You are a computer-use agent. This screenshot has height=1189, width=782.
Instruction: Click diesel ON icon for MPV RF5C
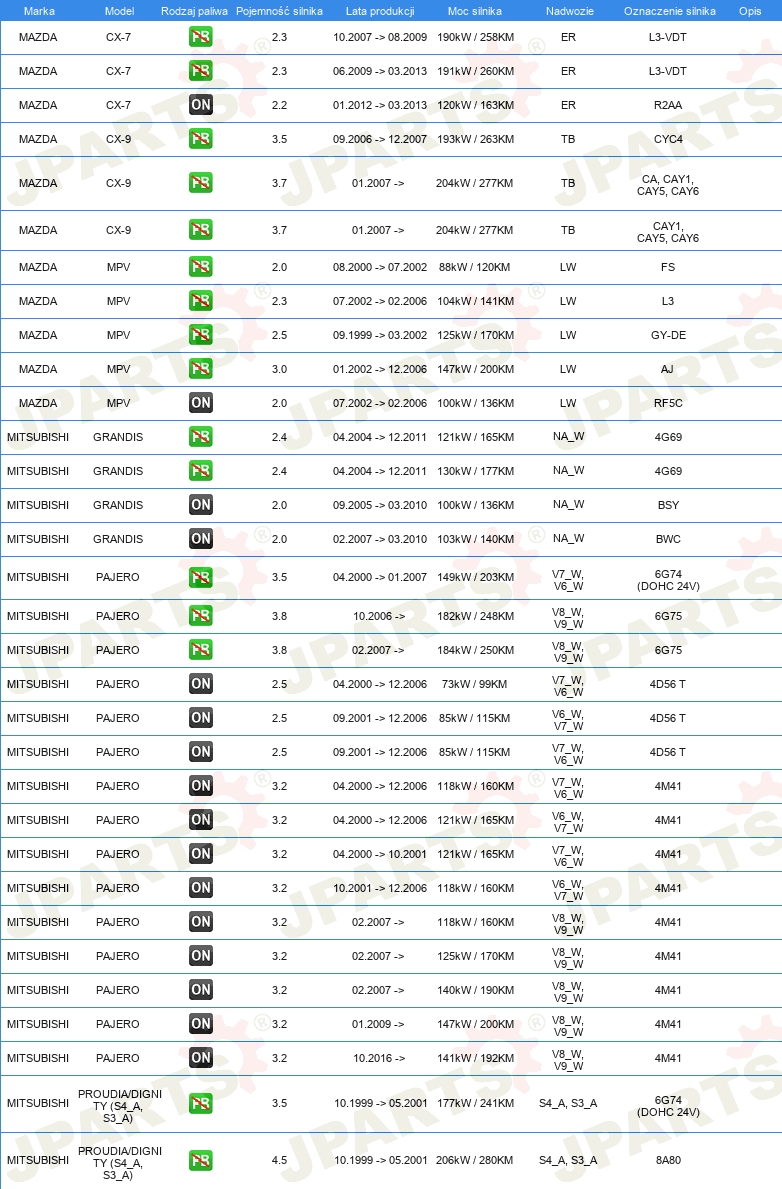pos(200,403)
